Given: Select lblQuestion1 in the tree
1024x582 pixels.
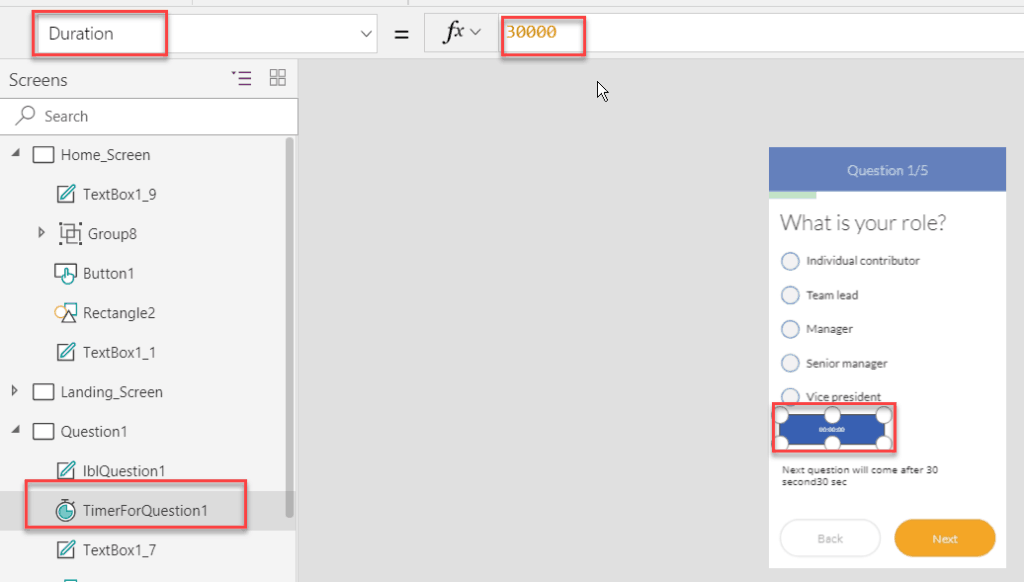Looking at the screenshot, I should 124,471.
